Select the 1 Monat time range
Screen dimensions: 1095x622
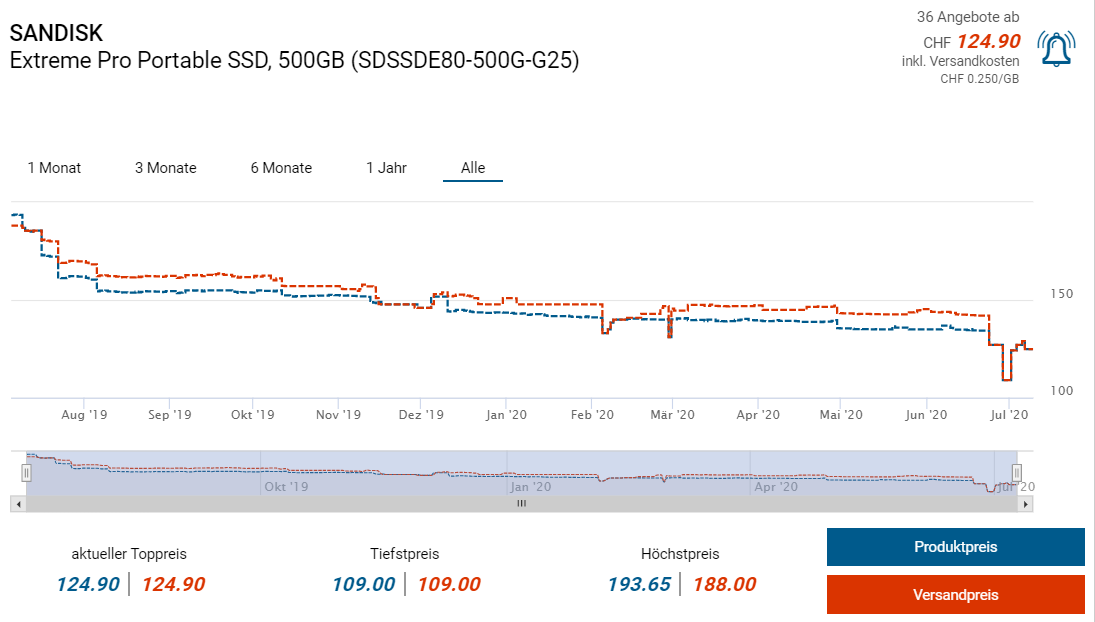point(54,168)
